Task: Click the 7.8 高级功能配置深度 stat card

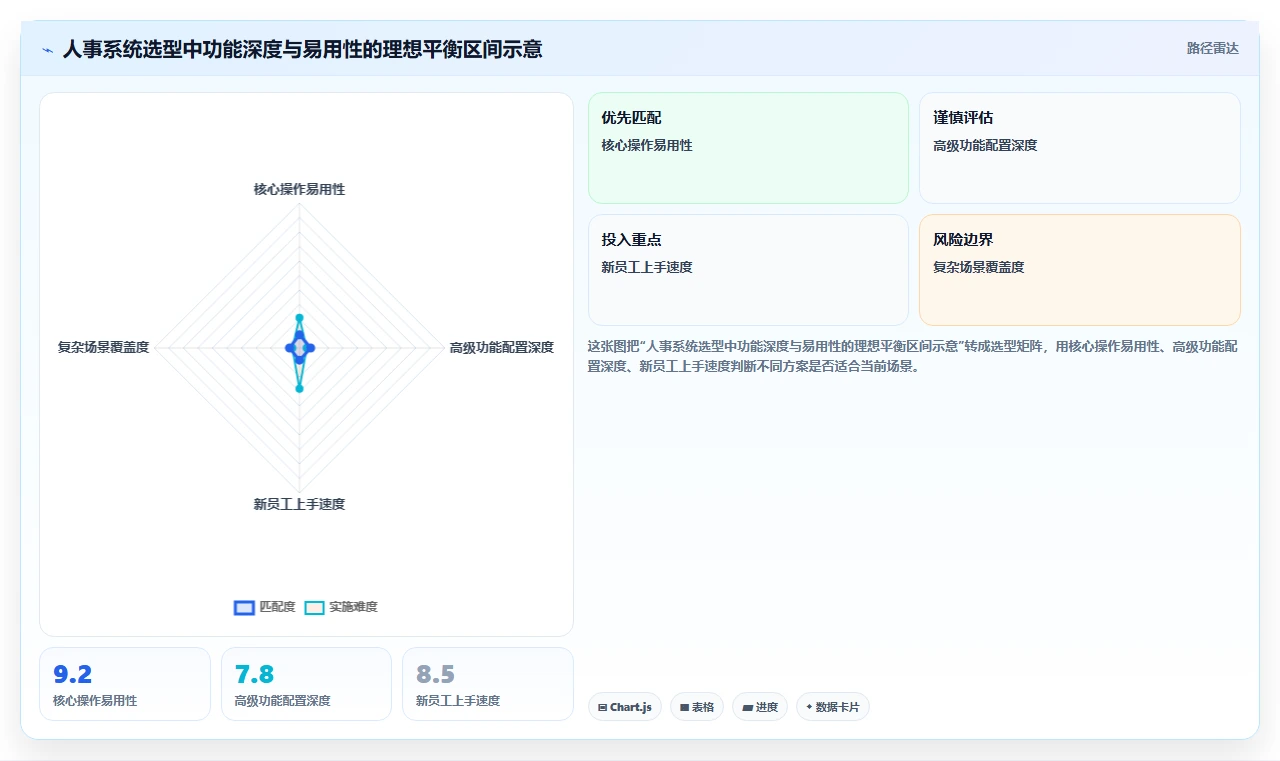Action: [306, 684]
